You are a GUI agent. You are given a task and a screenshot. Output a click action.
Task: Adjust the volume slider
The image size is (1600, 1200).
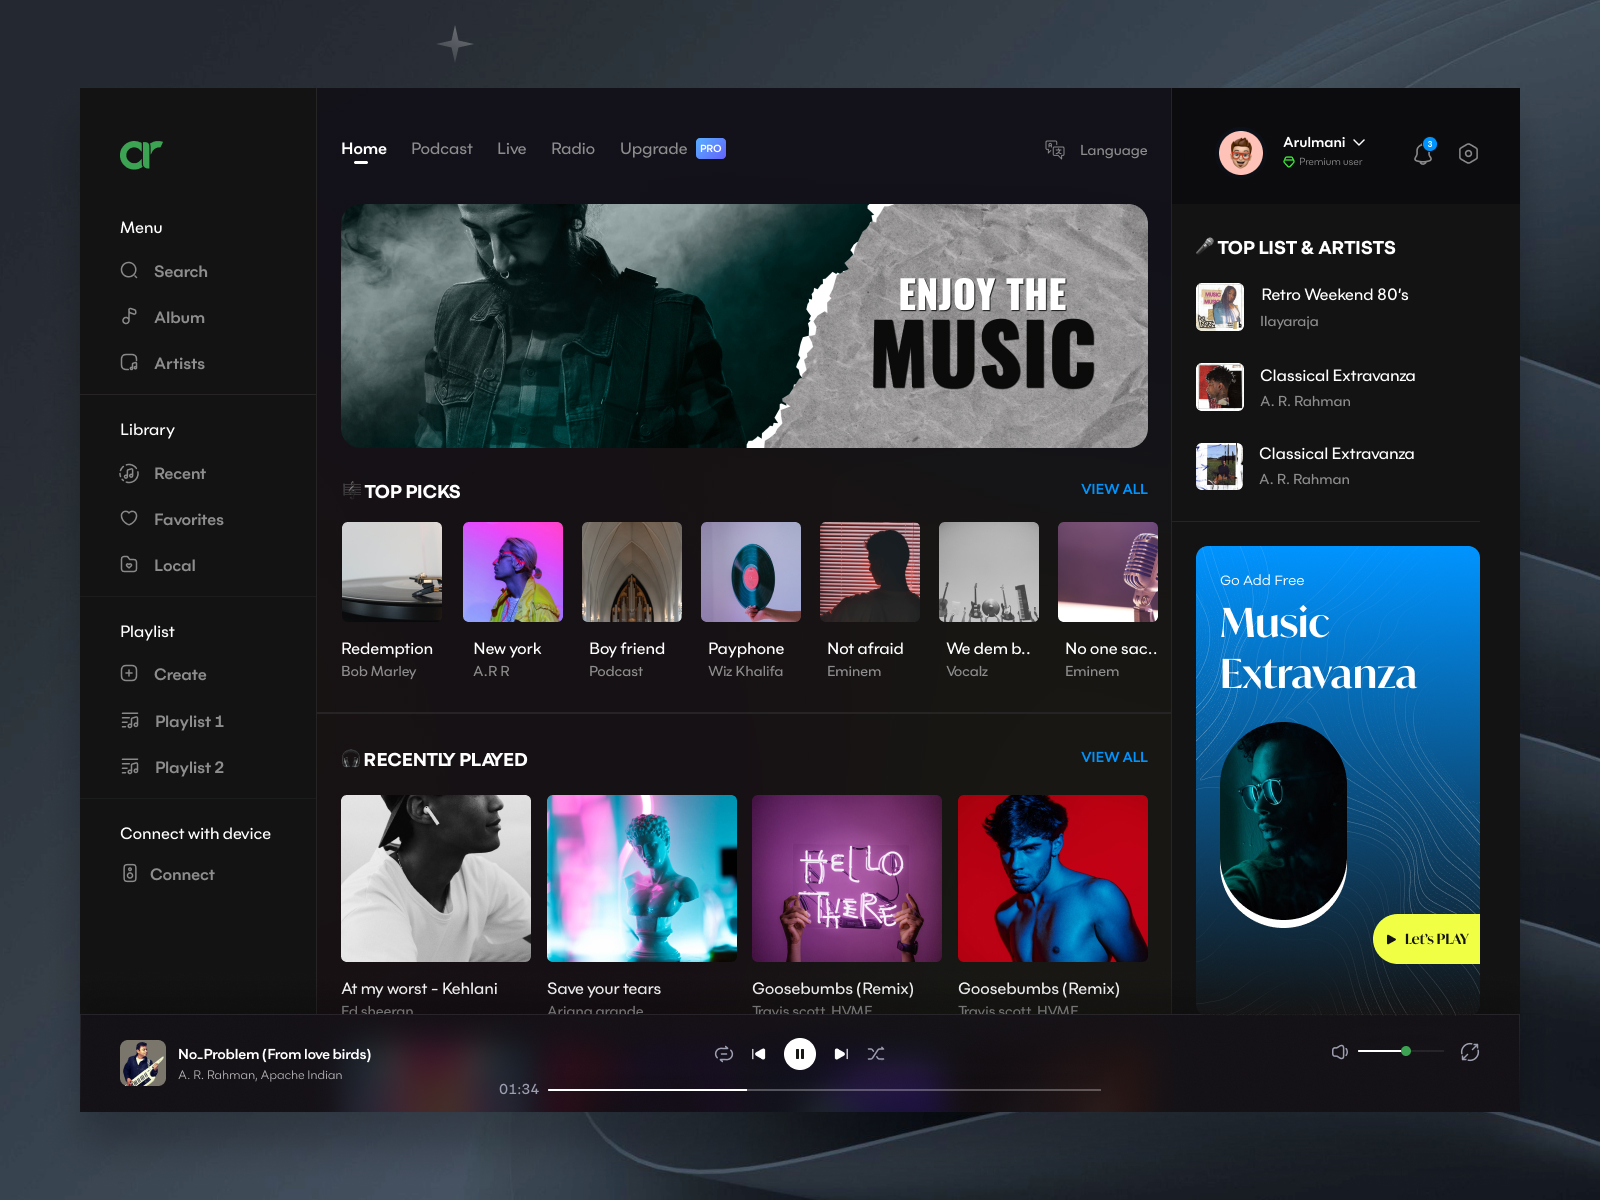pyautogui.click(x=1407, y=1051)
